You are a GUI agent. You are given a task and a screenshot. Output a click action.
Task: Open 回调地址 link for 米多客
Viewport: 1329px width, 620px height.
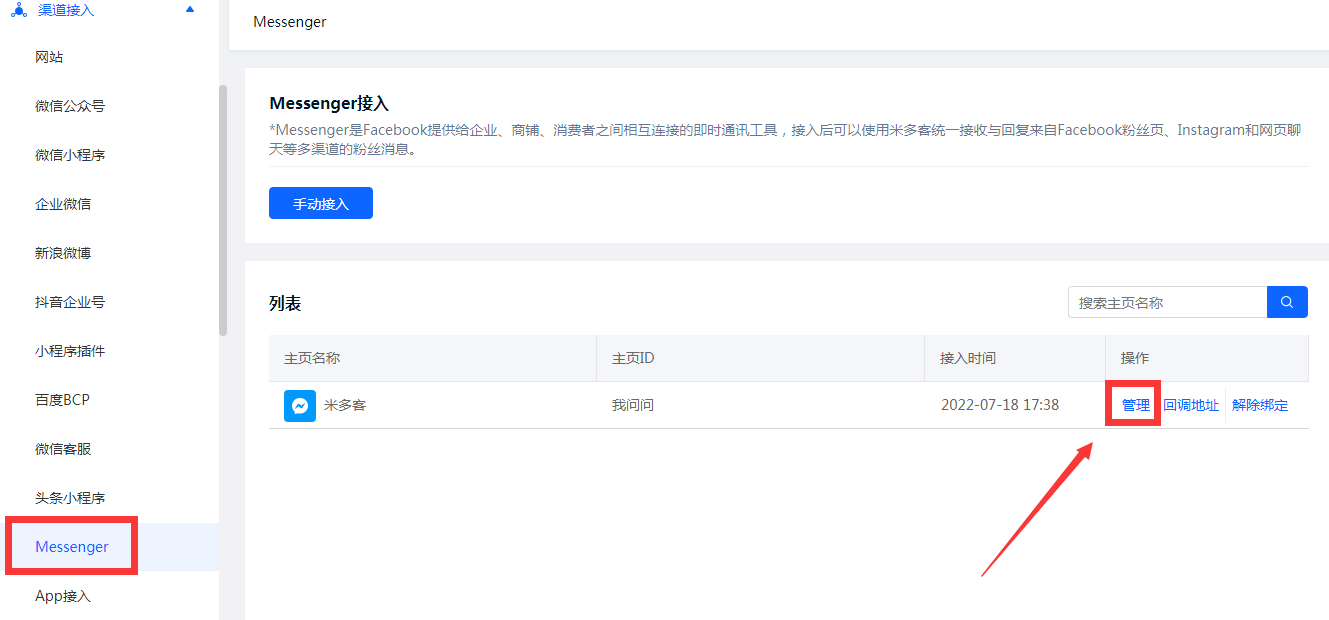pos(1191,405)
